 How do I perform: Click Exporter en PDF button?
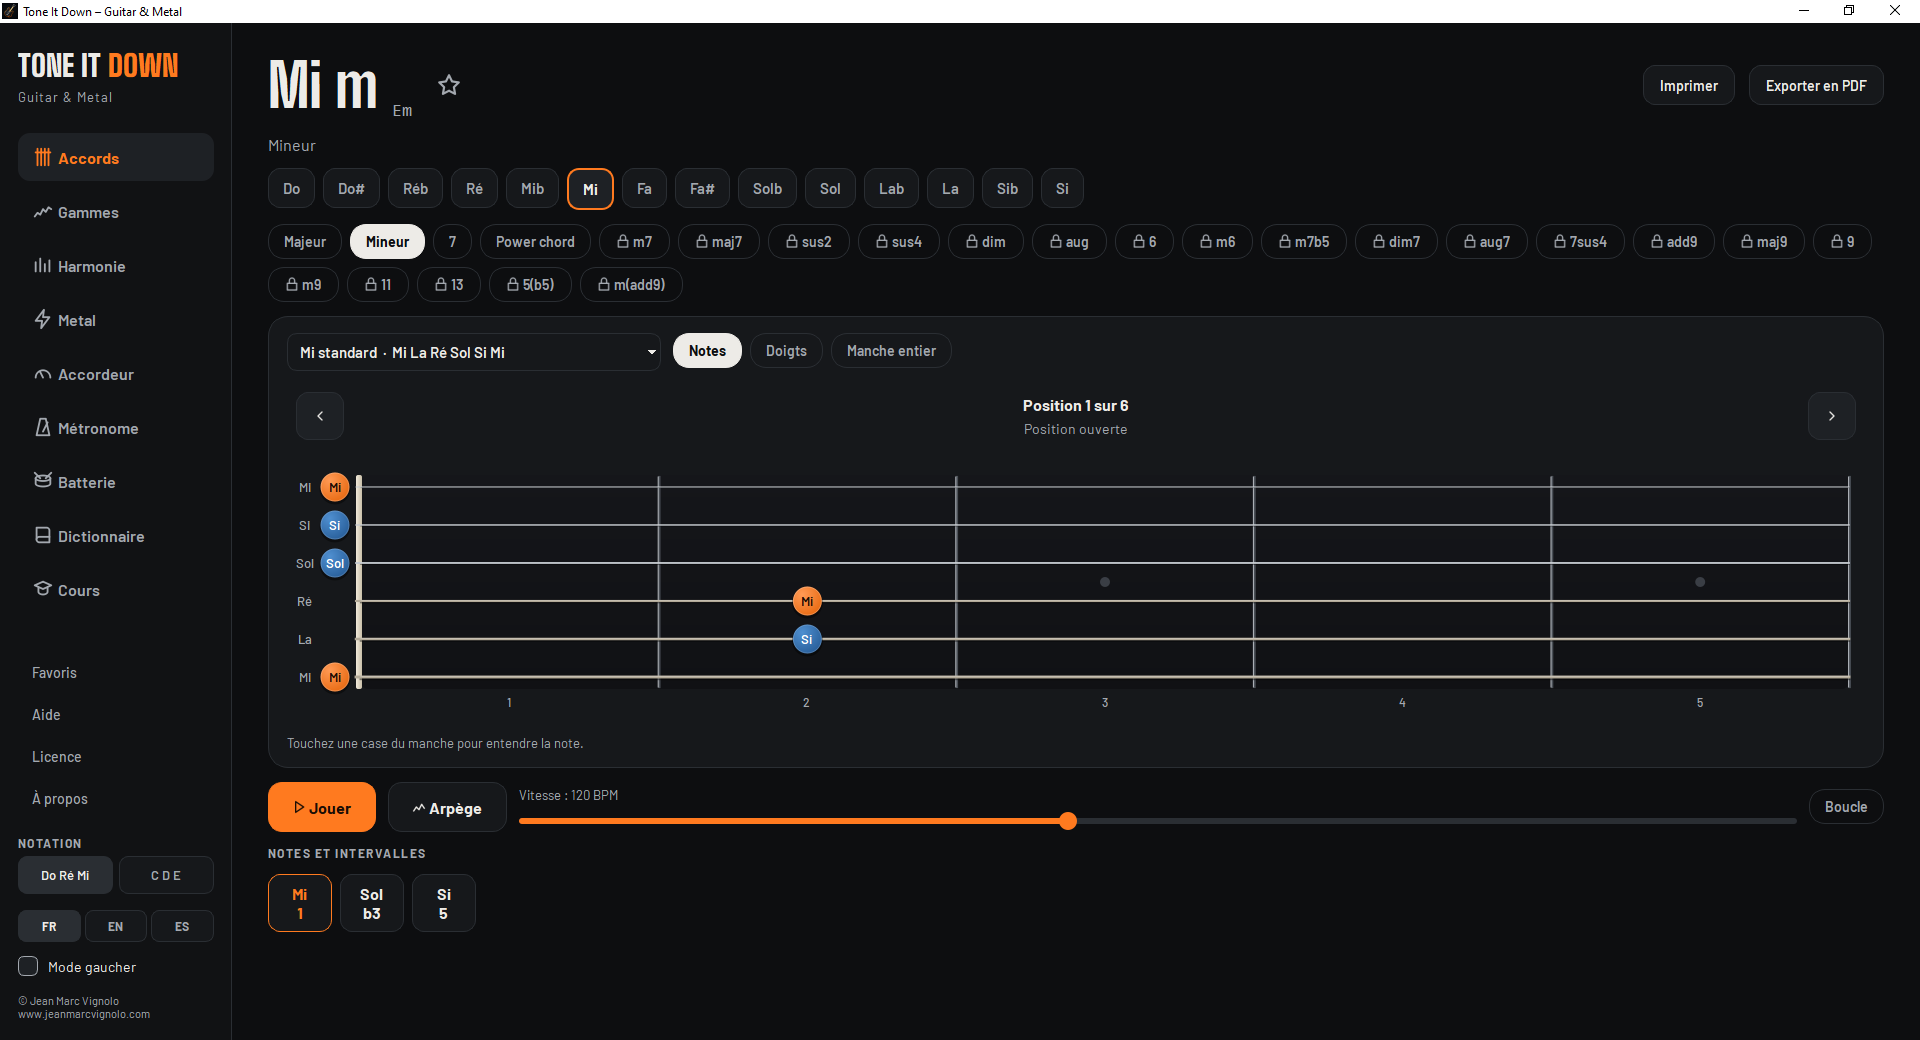(1816, 86)
